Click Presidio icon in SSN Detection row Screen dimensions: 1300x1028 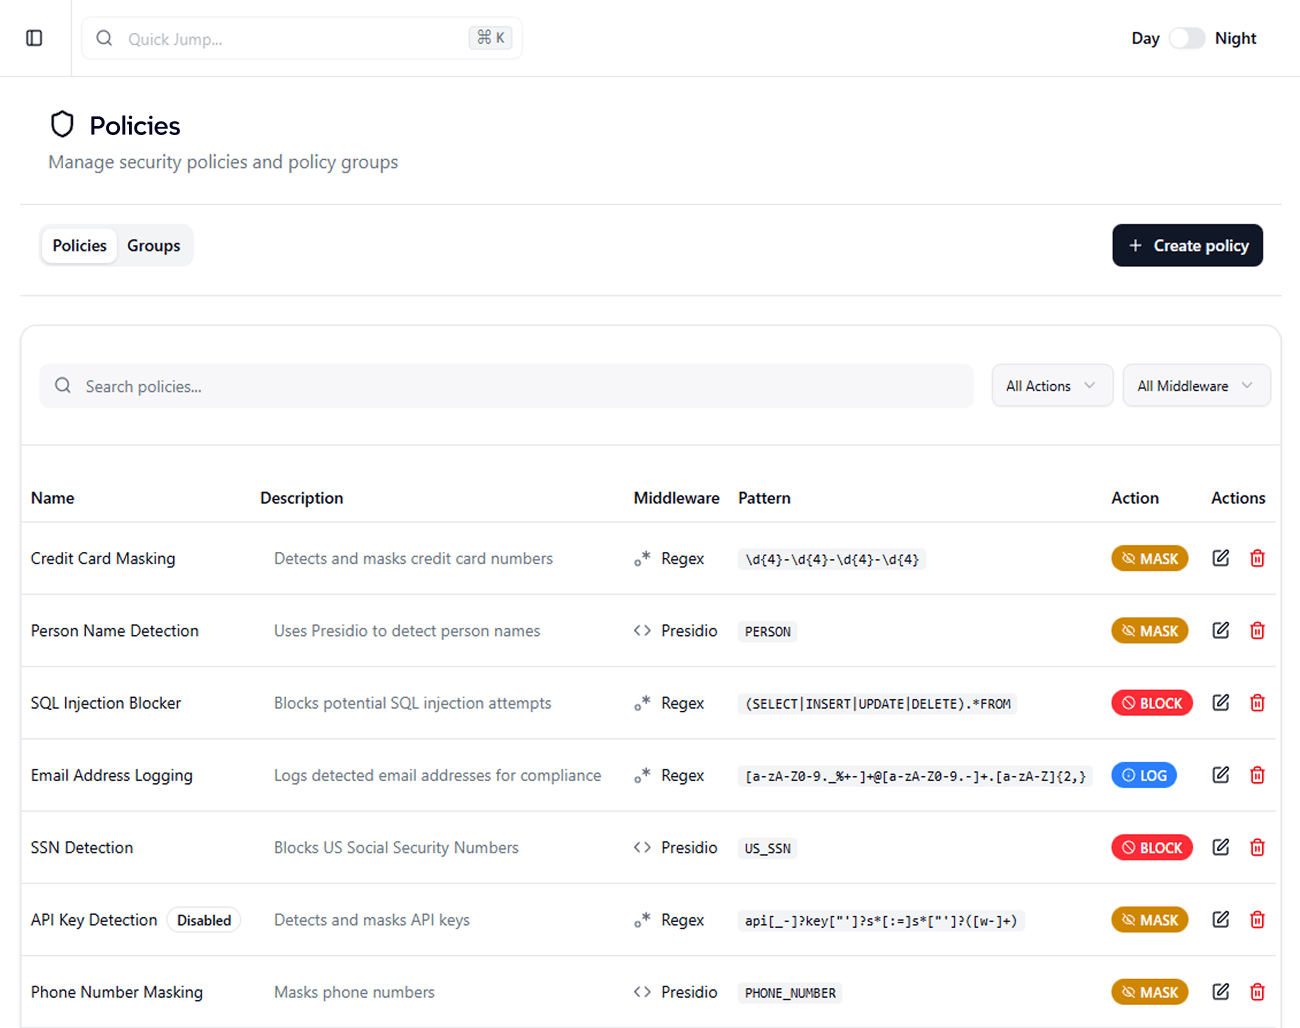(642, 847)
